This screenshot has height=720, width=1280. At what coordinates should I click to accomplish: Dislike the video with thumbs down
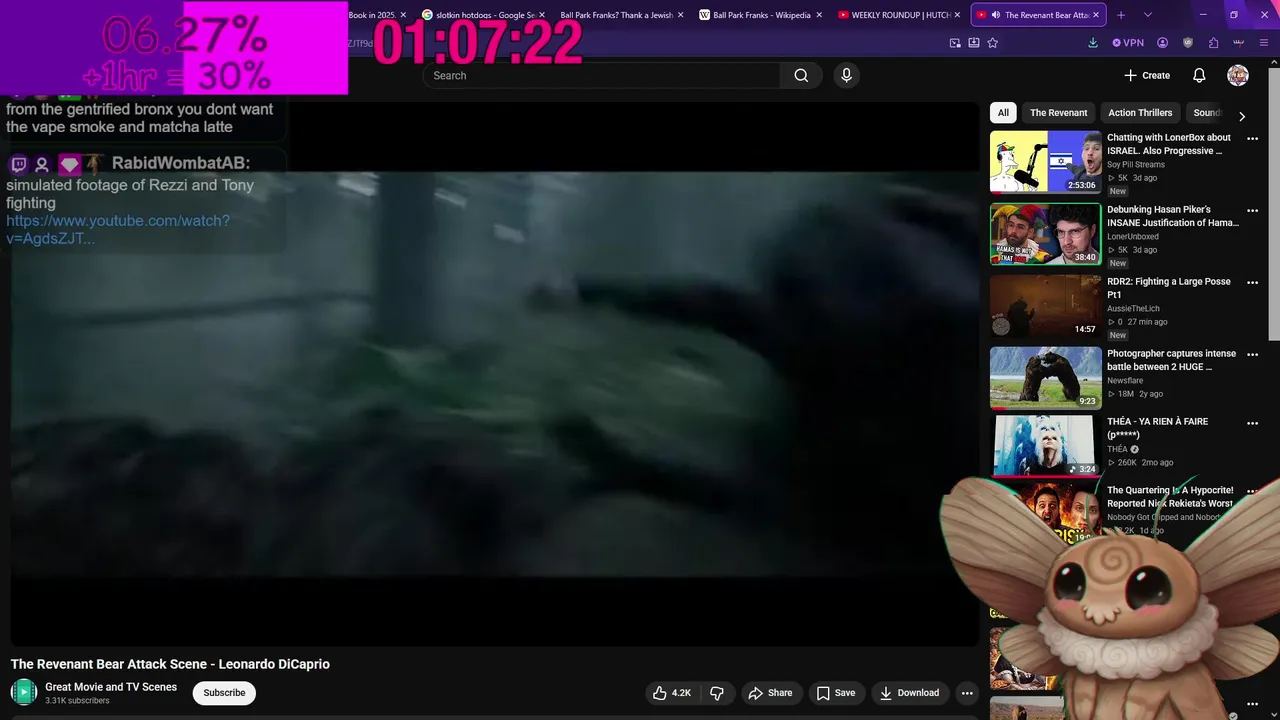pos(717,693)
